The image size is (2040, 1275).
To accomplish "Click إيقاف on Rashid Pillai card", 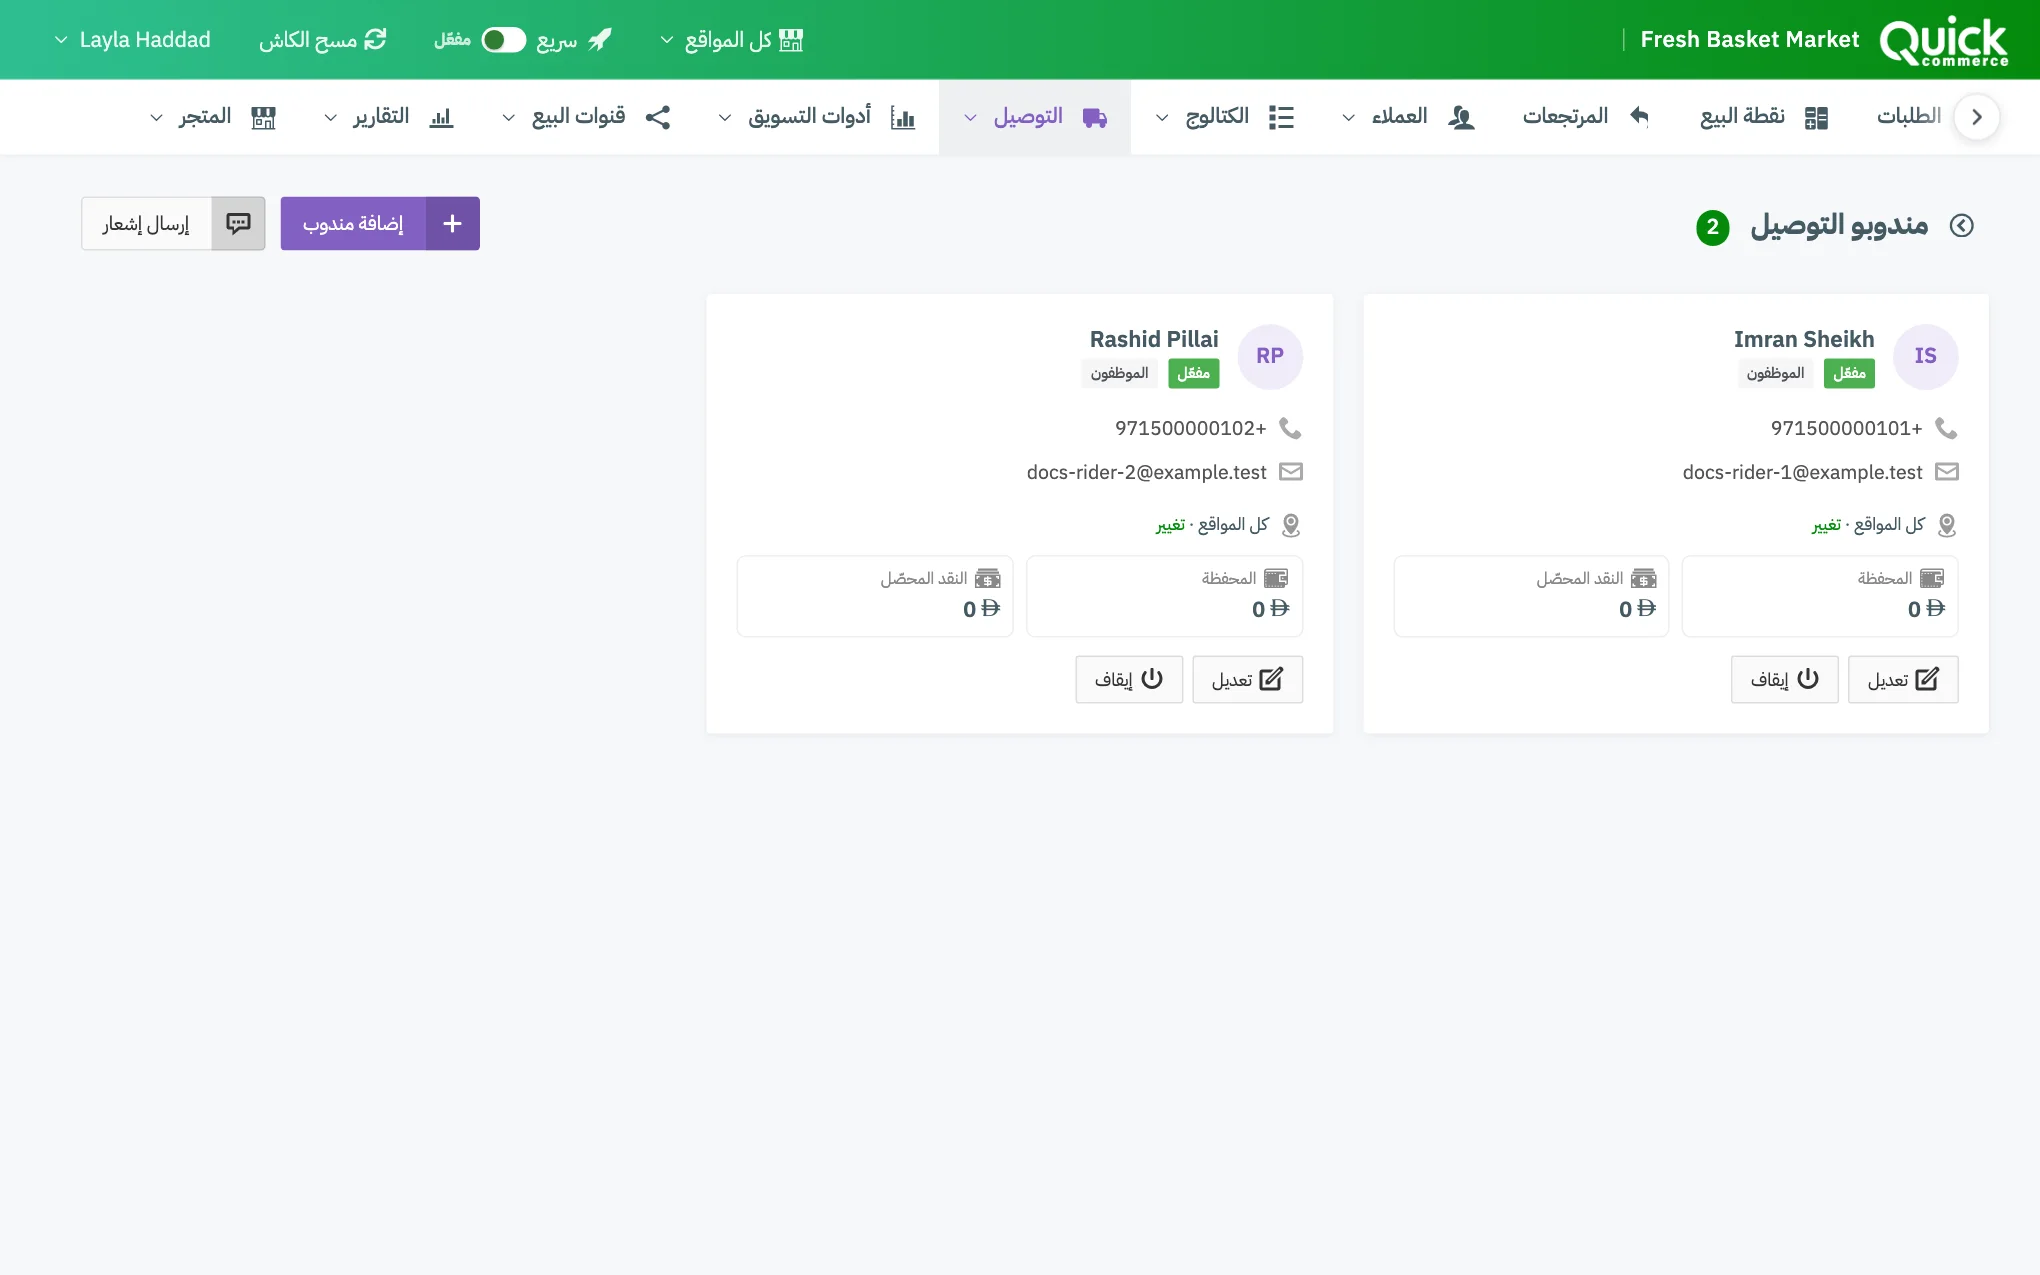I will pyautogui.click(x=1129, y=680).
